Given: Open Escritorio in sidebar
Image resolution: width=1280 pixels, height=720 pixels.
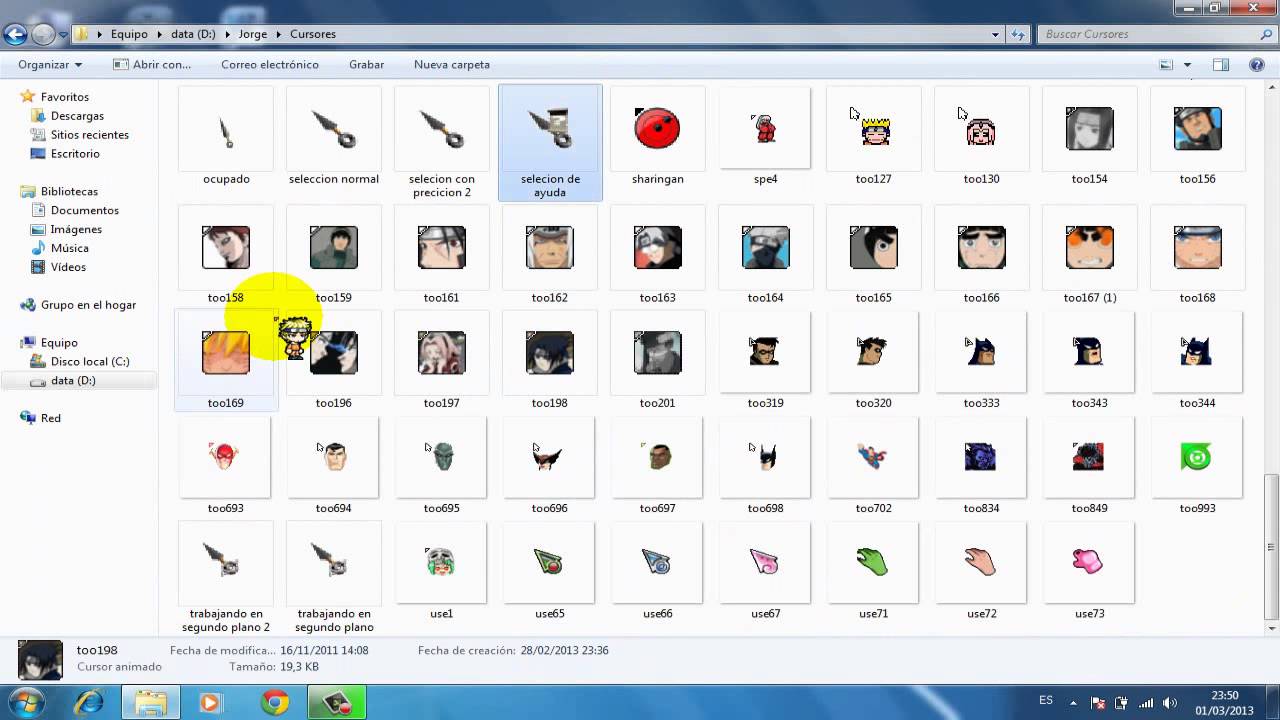Looking at the screenshot, I should tap(75, 154).
